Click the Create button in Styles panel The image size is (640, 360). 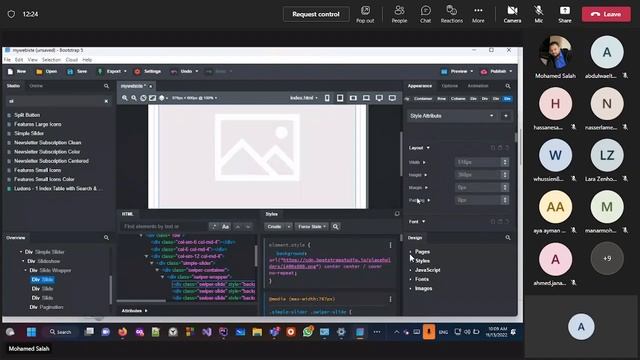[274, 227]
